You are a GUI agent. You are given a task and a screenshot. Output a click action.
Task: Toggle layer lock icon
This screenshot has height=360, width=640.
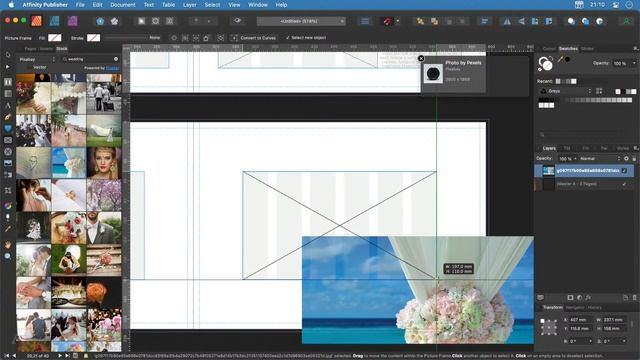634,158
